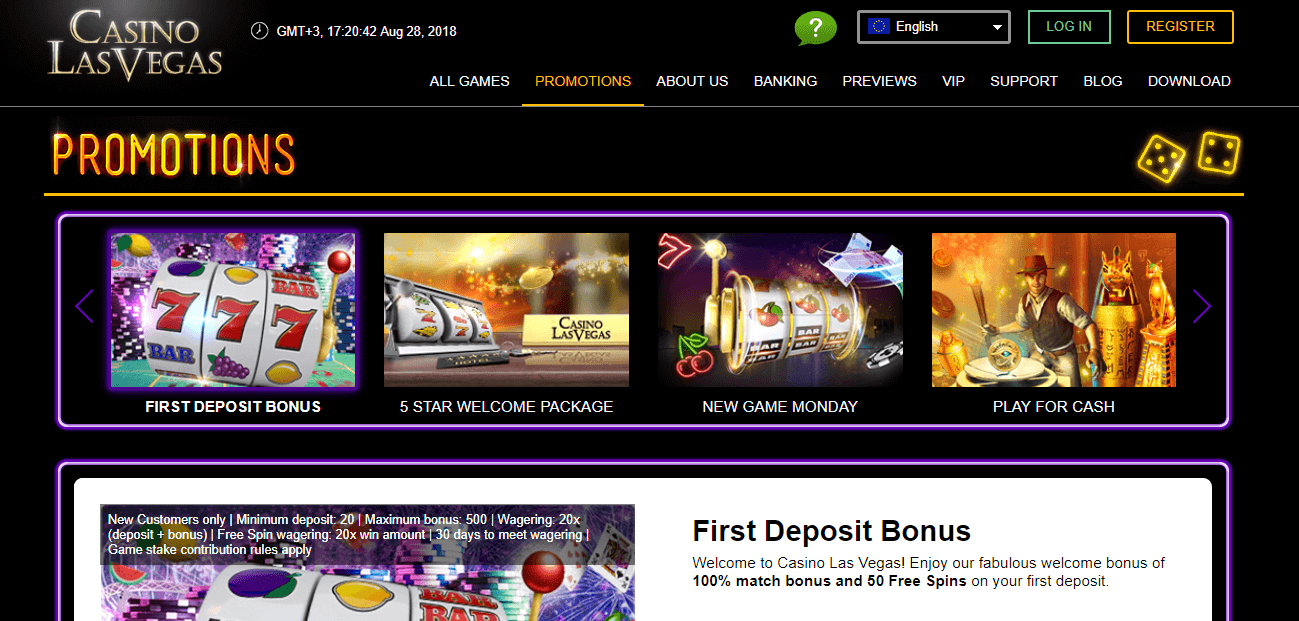Click the Log In button
Viewport: 1299px width, 621px height.
pos(1069,27)
